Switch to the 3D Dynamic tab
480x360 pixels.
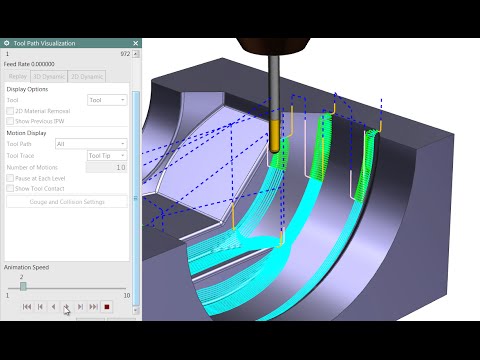(x=49, y=77)
